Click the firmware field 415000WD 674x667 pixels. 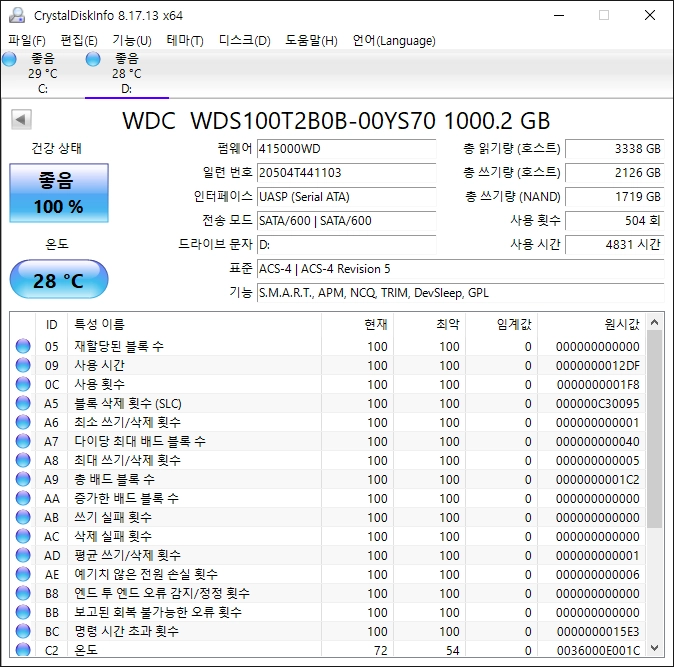[346, 149]
